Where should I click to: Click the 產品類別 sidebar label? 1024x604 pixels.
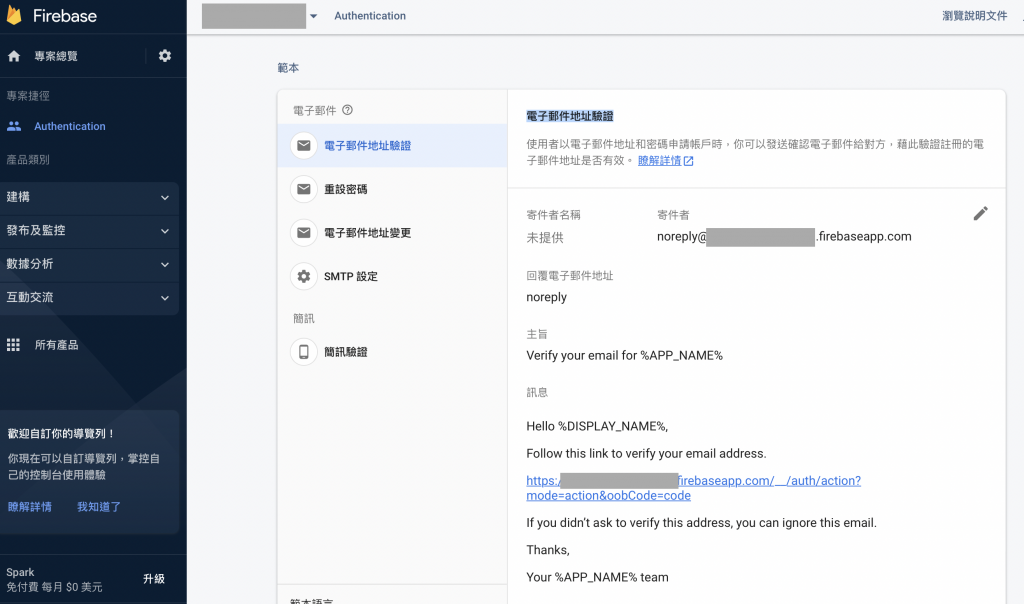[28, 159]
